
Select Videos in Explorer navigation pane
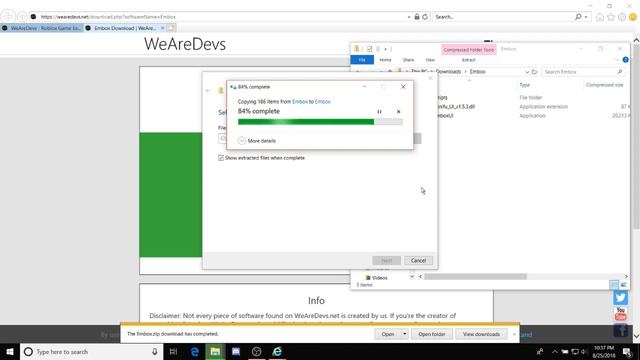(376, 278)
